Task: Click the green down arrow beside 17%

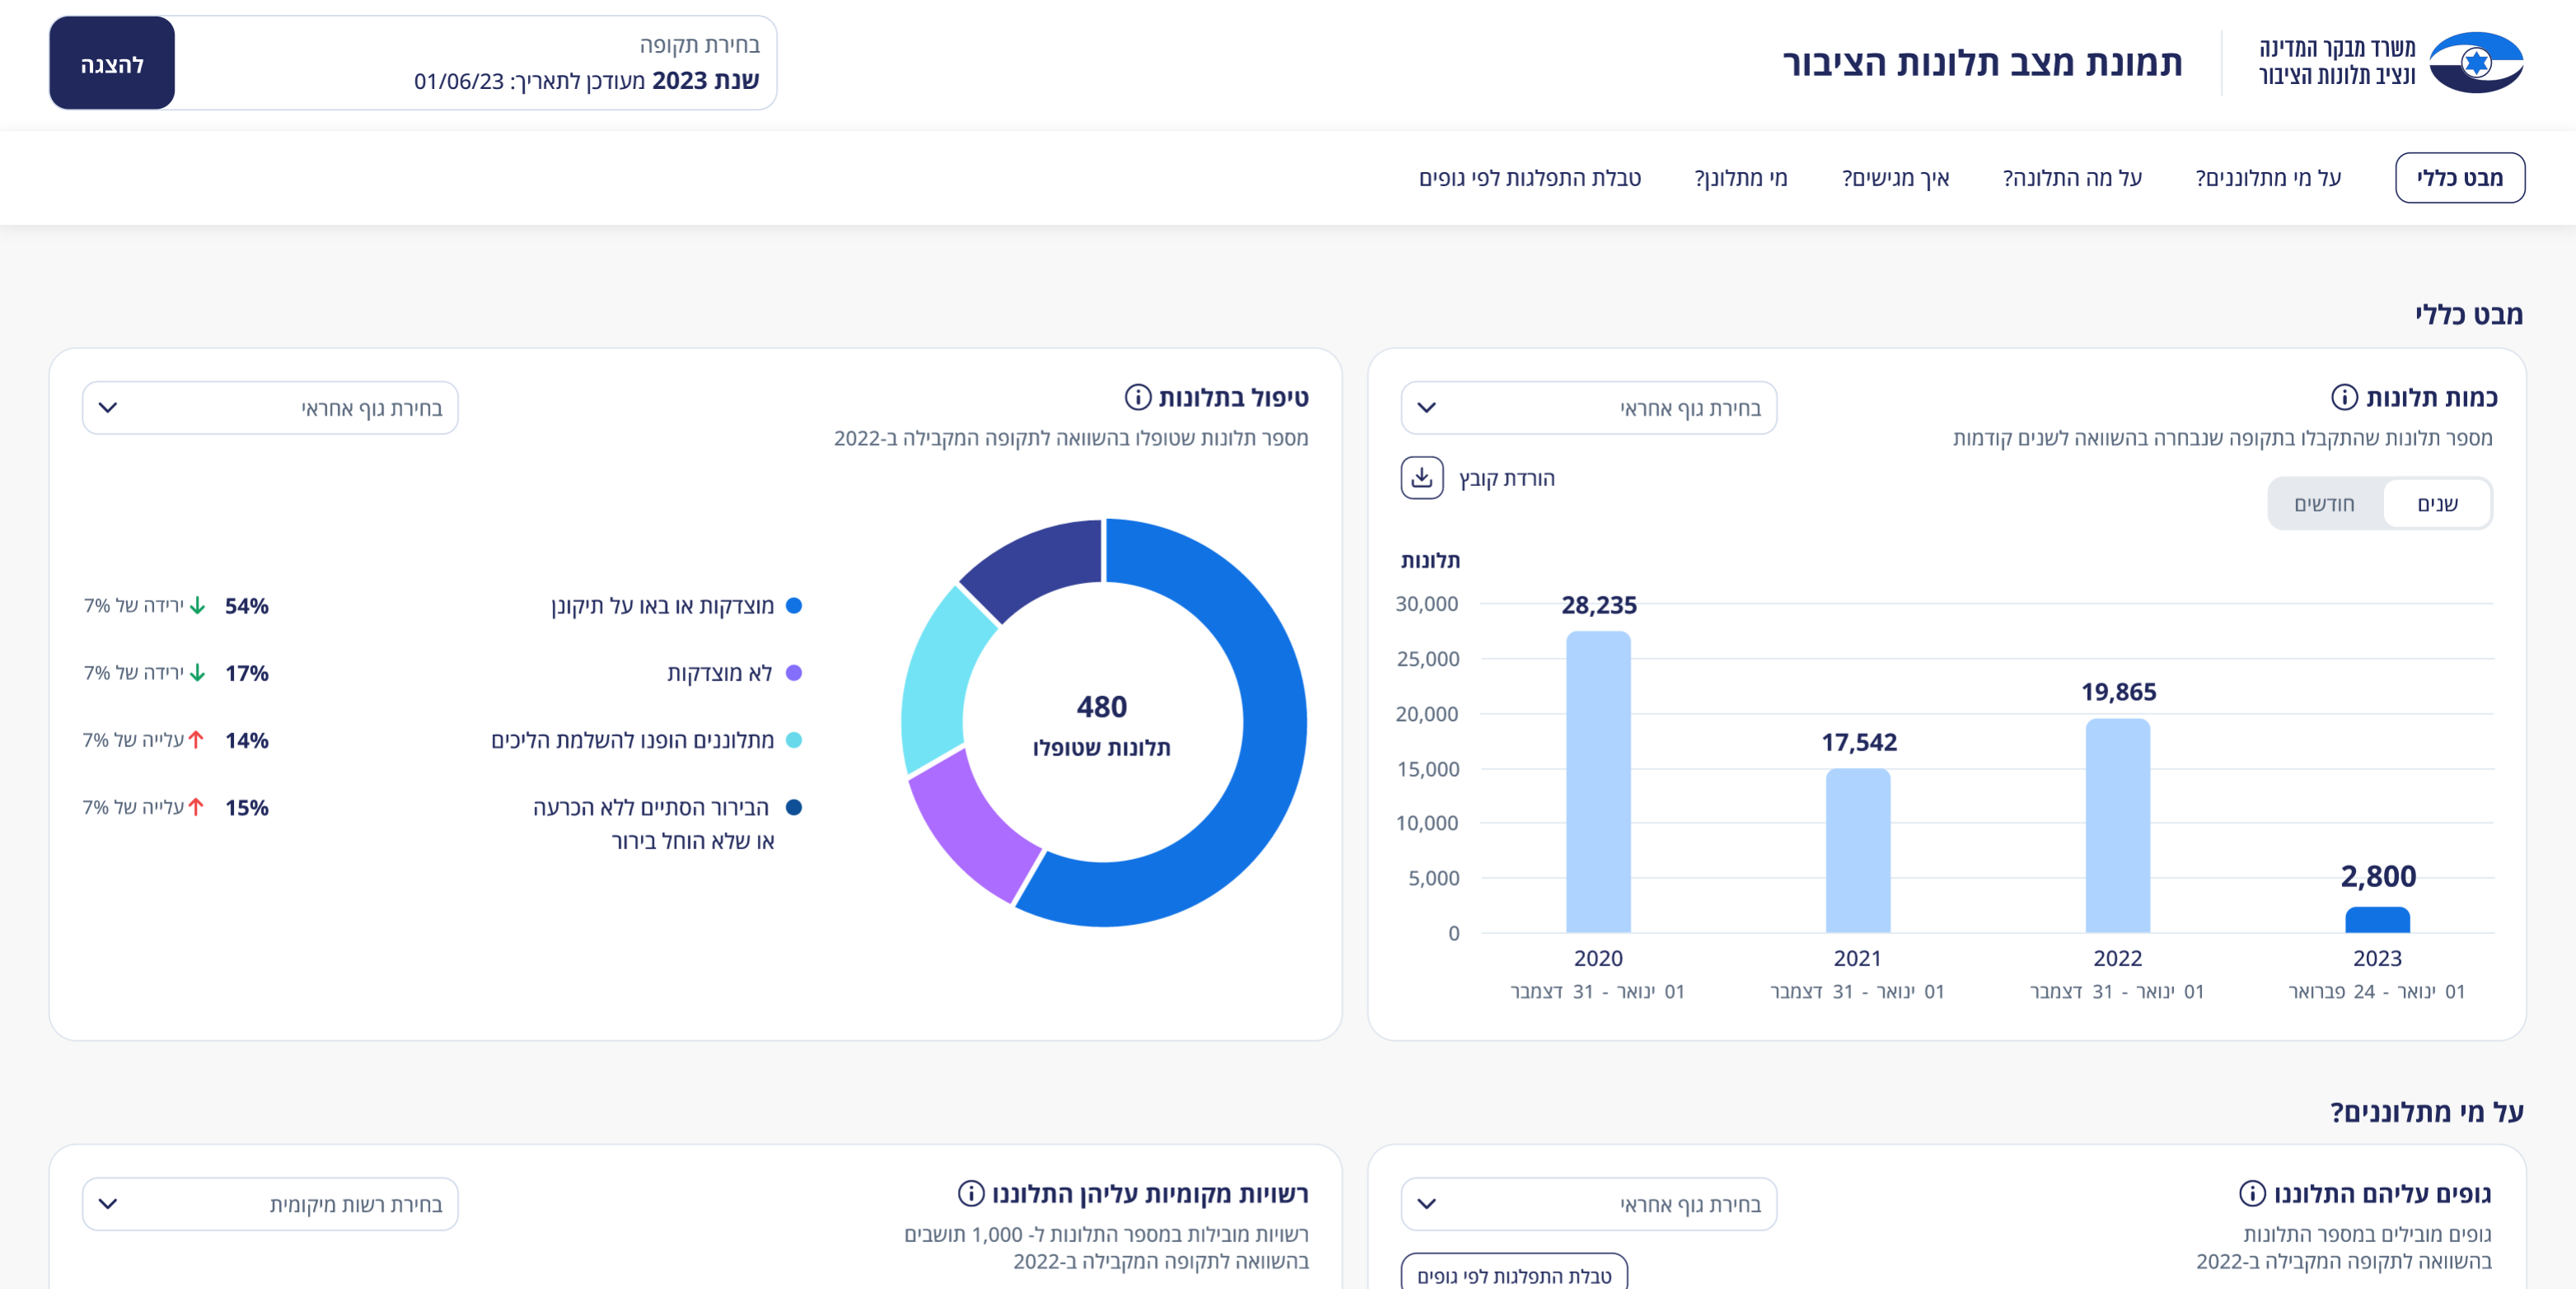Action: coord(197,673)
